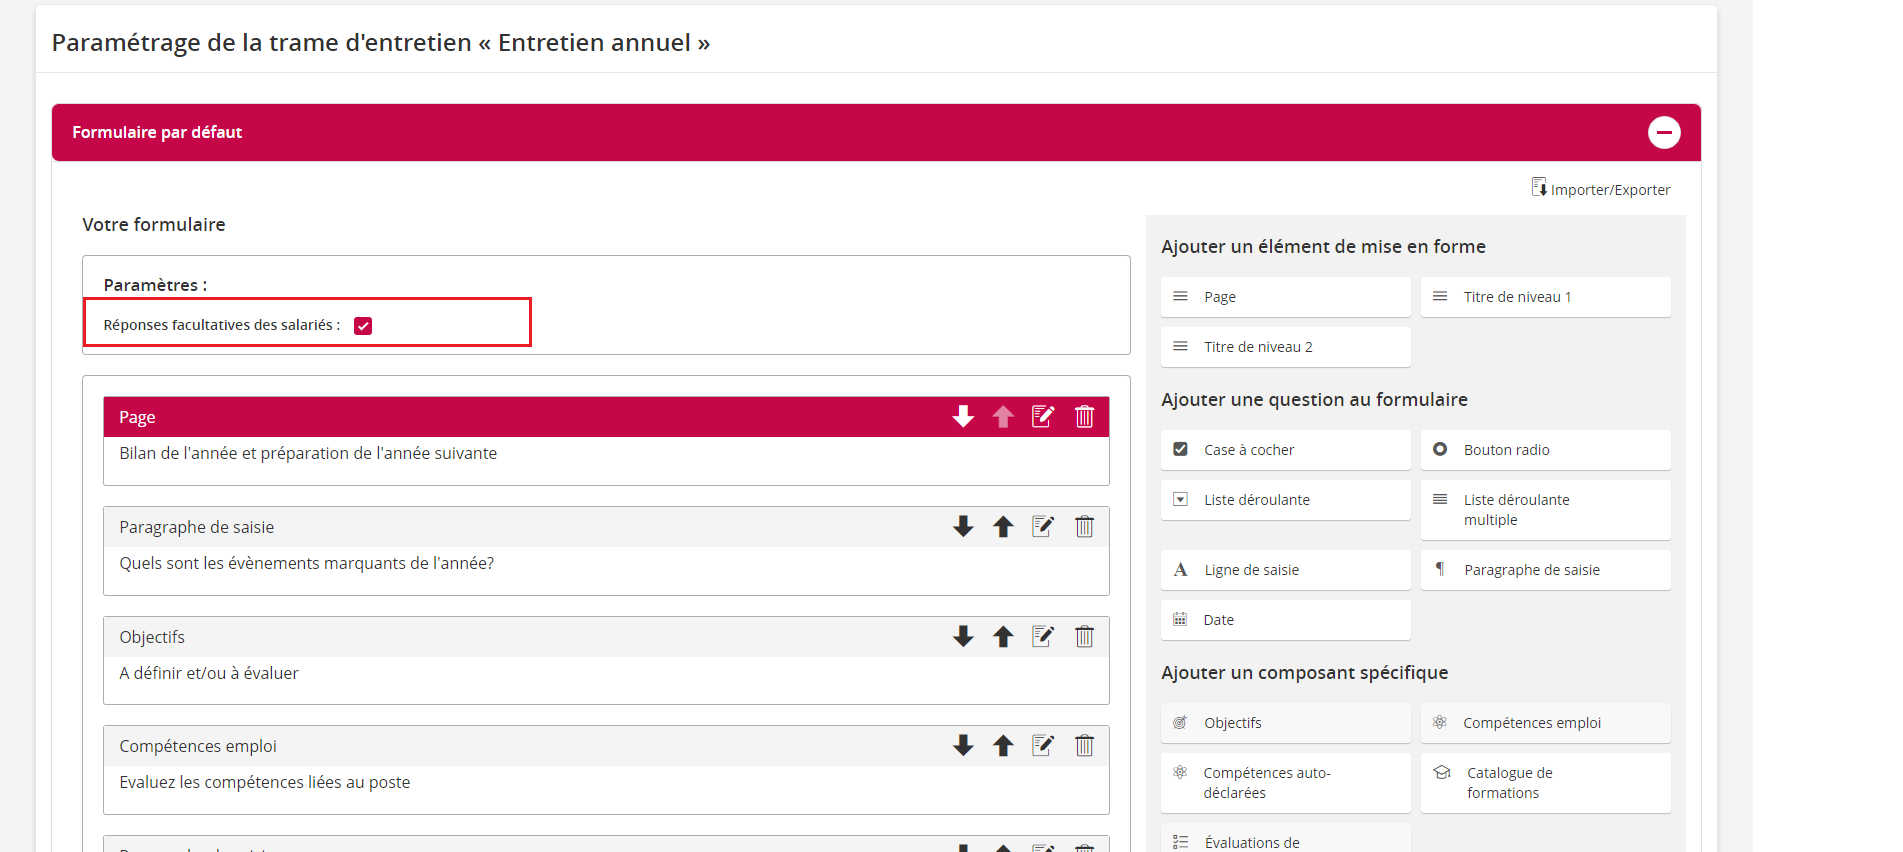
Task: Add Catalogue de formations component
Action: 1545,783
